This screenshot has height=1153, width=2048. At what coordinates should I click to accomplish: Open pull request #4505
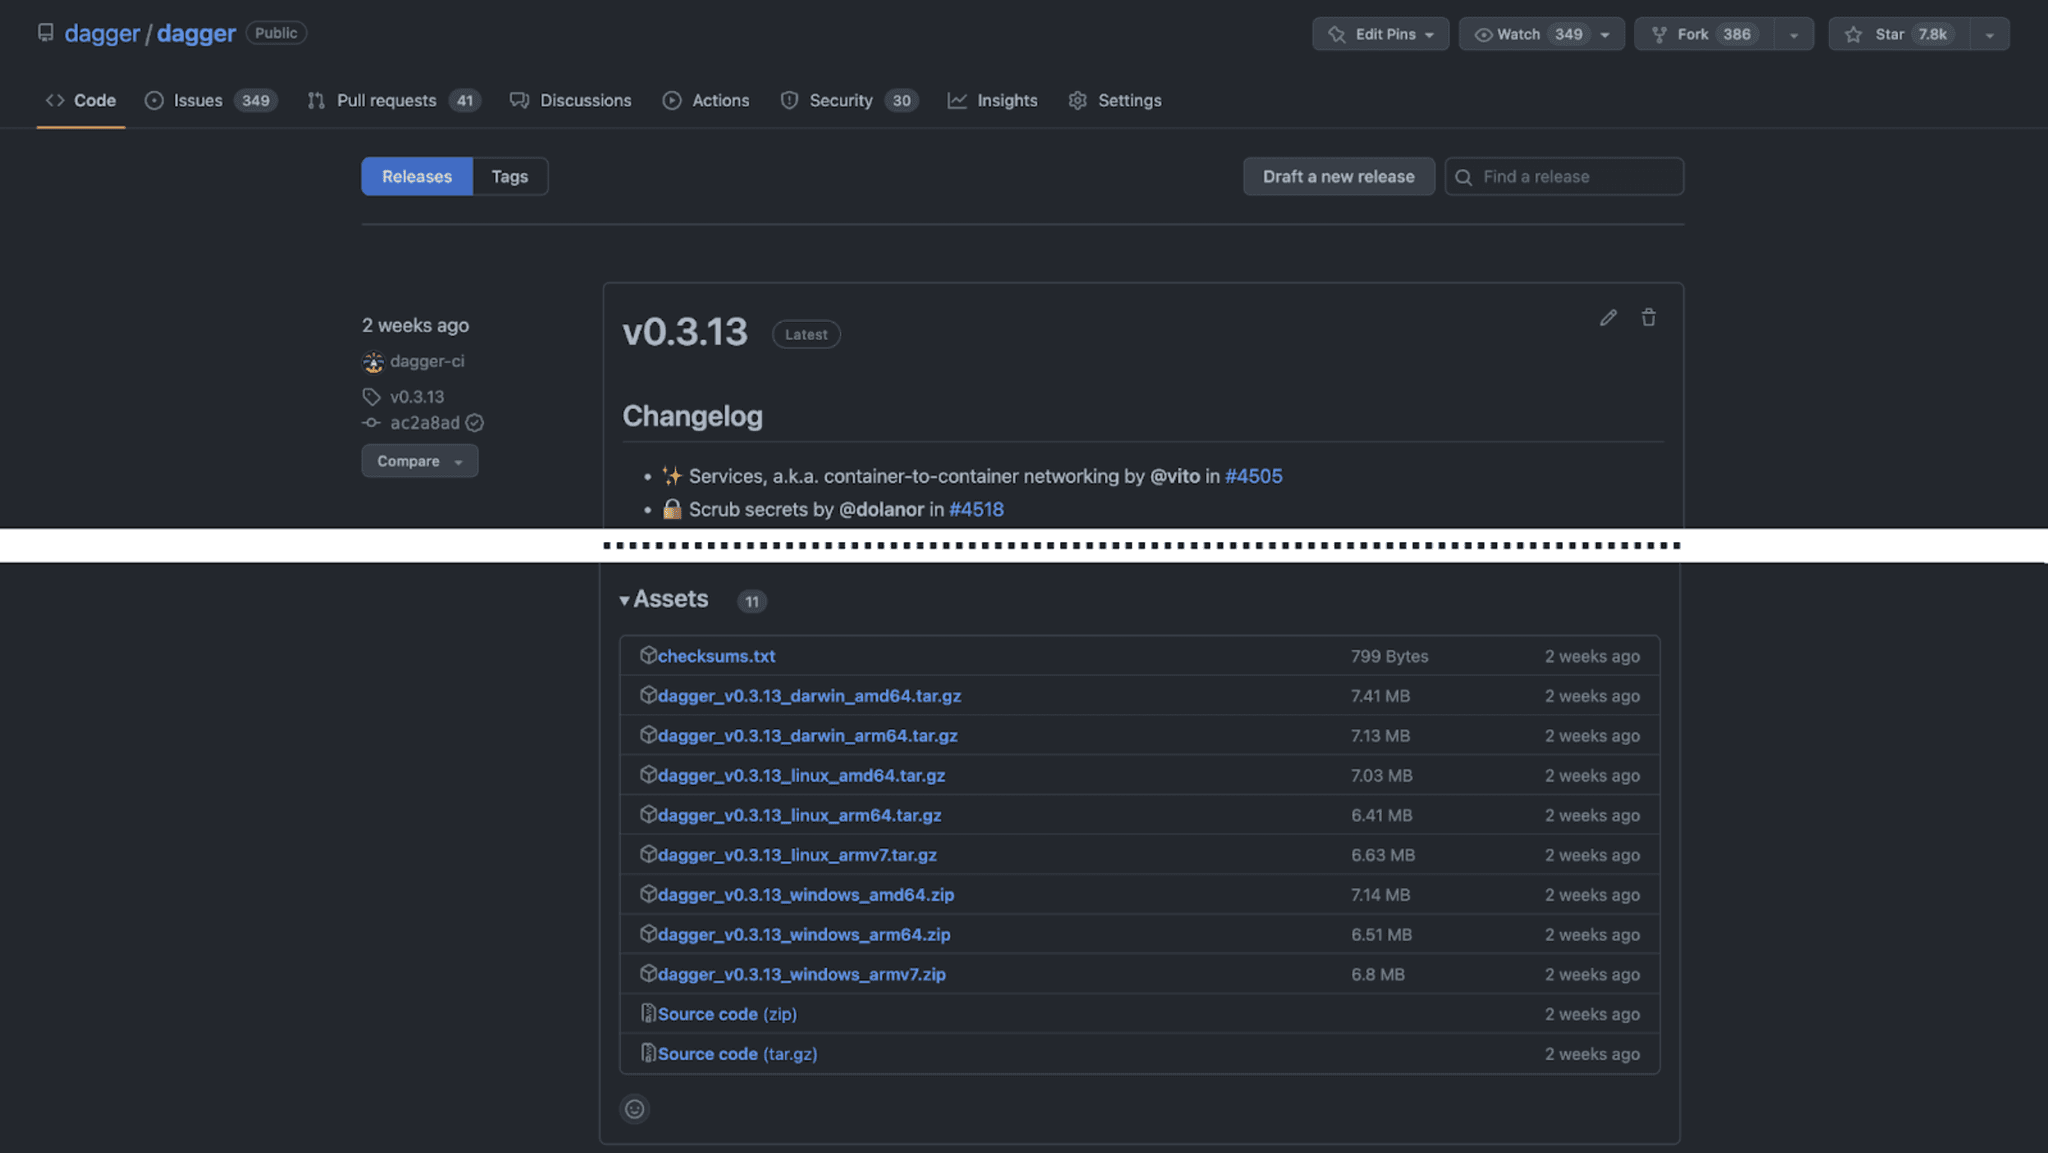[x=1254, y=476]
